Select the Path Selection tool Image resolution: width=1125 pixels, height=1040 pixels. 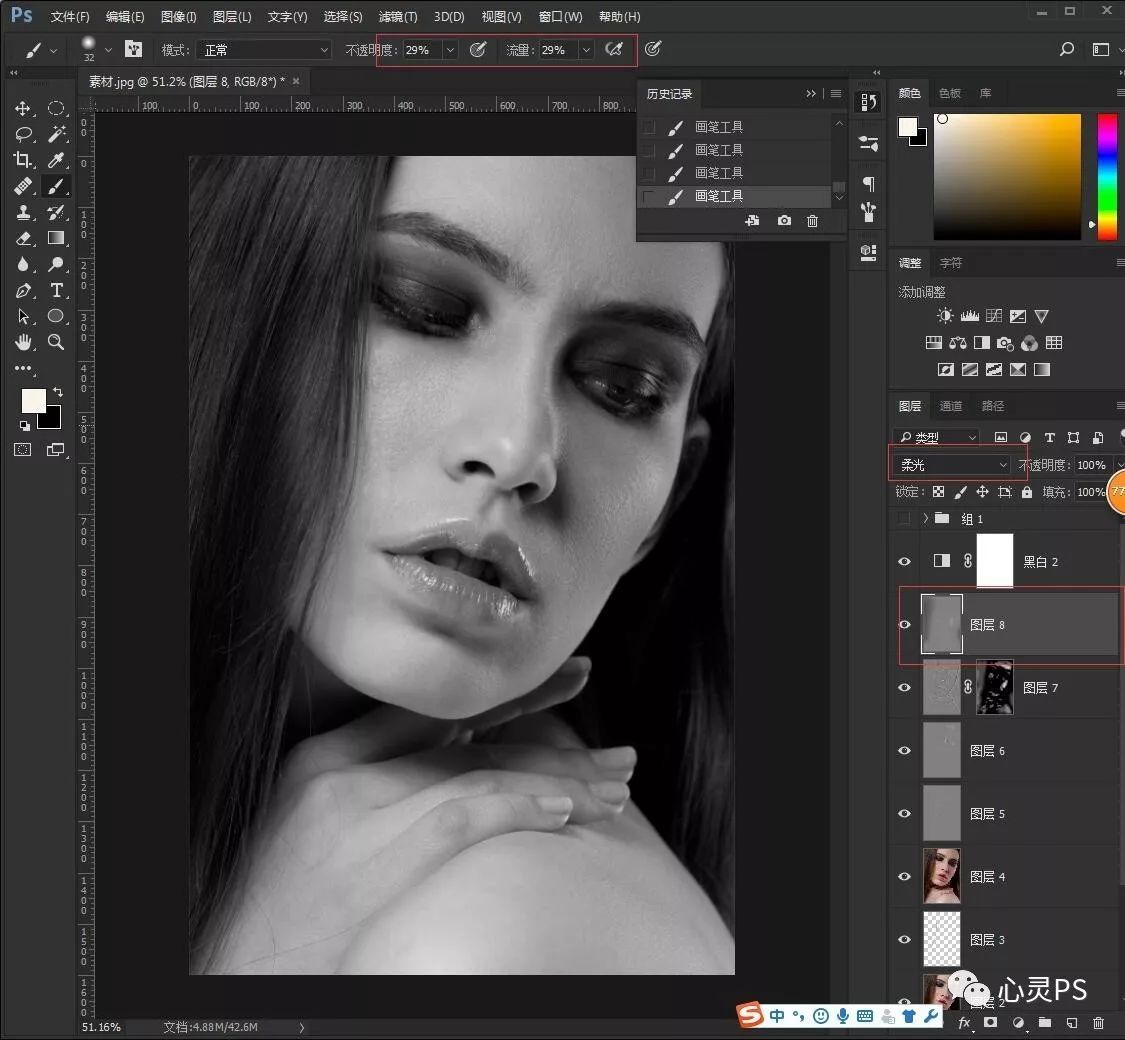(x=23, y=316)
